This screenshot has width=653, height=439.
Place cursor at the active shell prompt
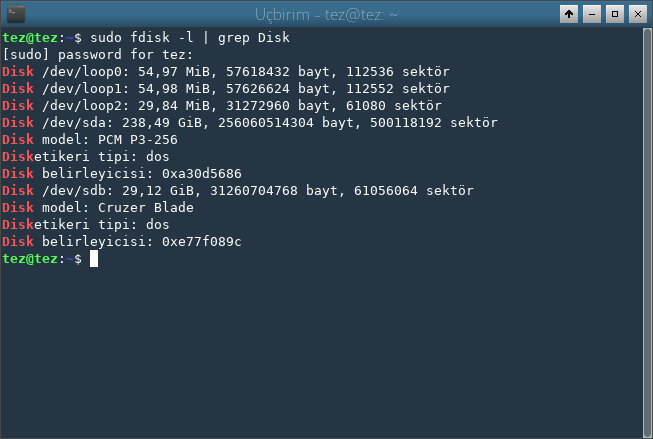click(94, 259)
